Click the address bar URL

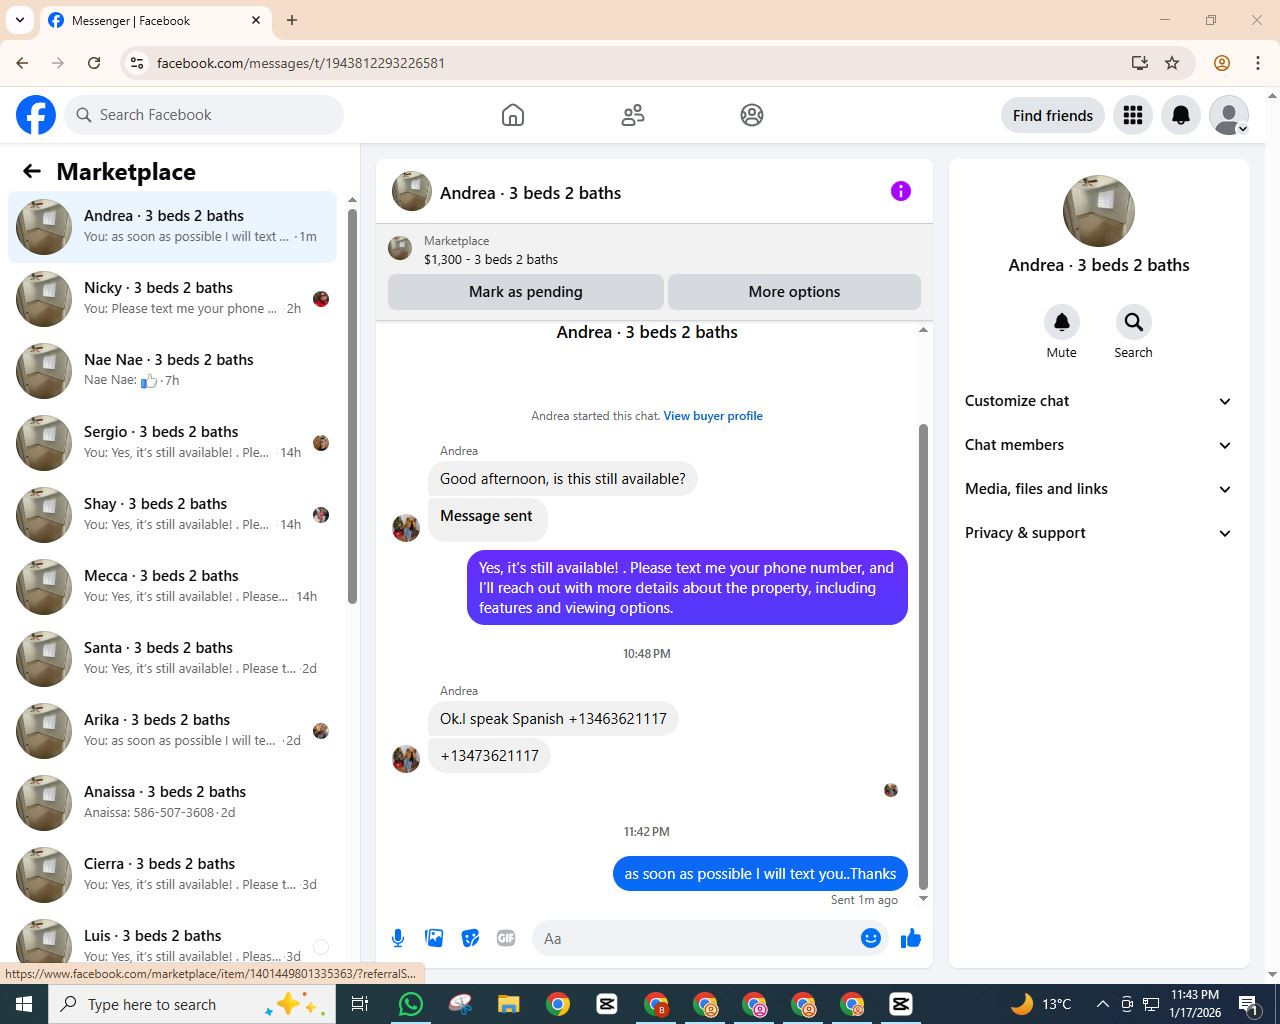click(x=301, y=63)
